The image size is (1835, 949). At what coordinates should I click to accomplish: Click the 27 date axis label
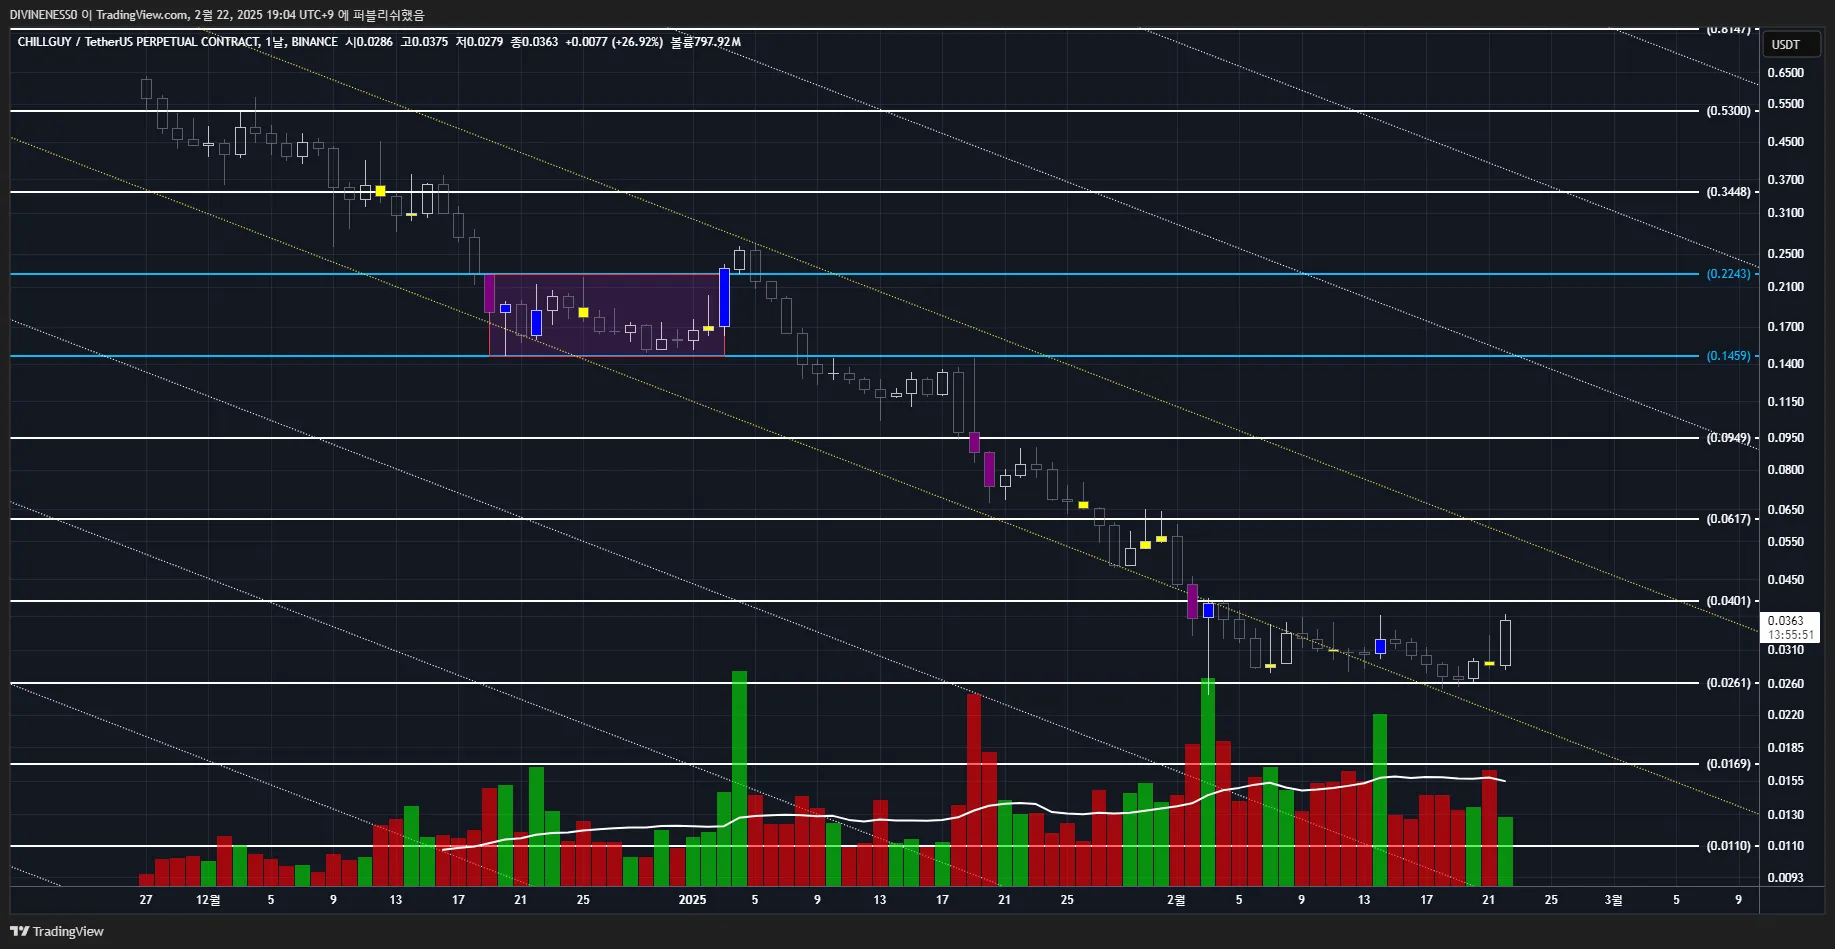tap(146, 900)
